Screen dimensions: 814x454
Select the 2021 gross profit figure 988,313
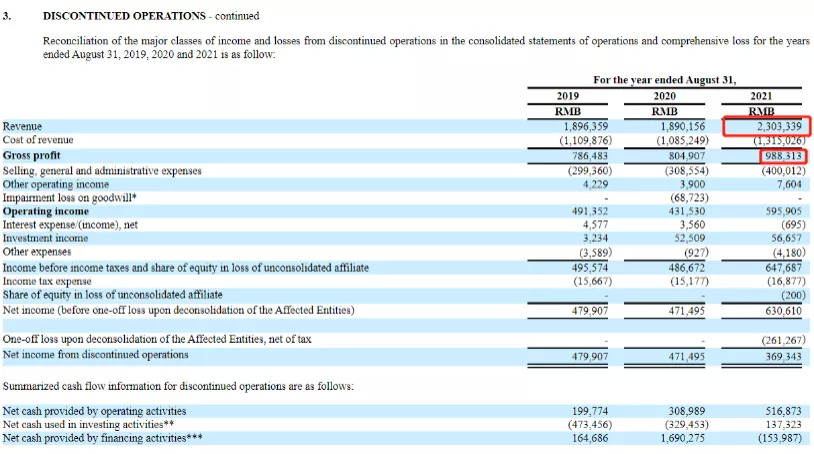click(x=783, y=156)
